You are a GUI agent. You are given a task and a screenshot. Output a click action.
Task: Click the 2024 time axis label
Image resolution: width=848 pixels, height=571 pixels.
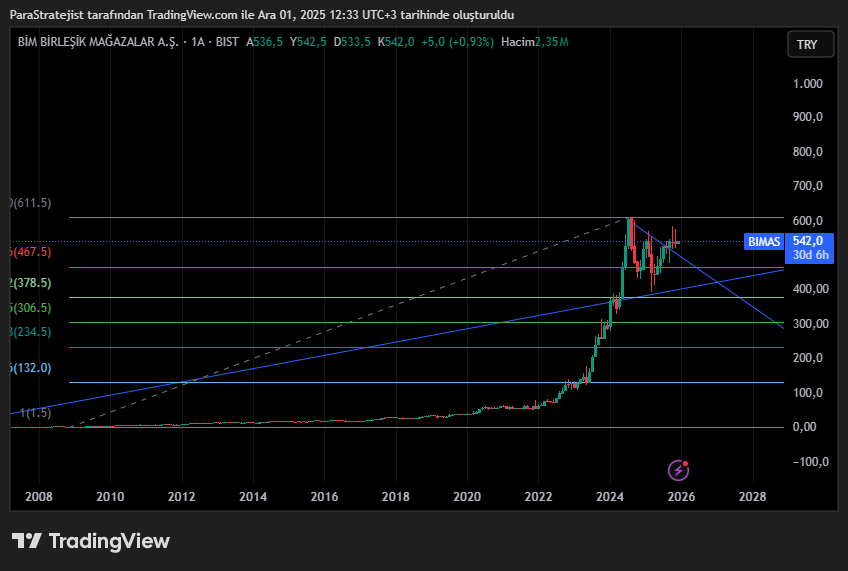(610, 496)
